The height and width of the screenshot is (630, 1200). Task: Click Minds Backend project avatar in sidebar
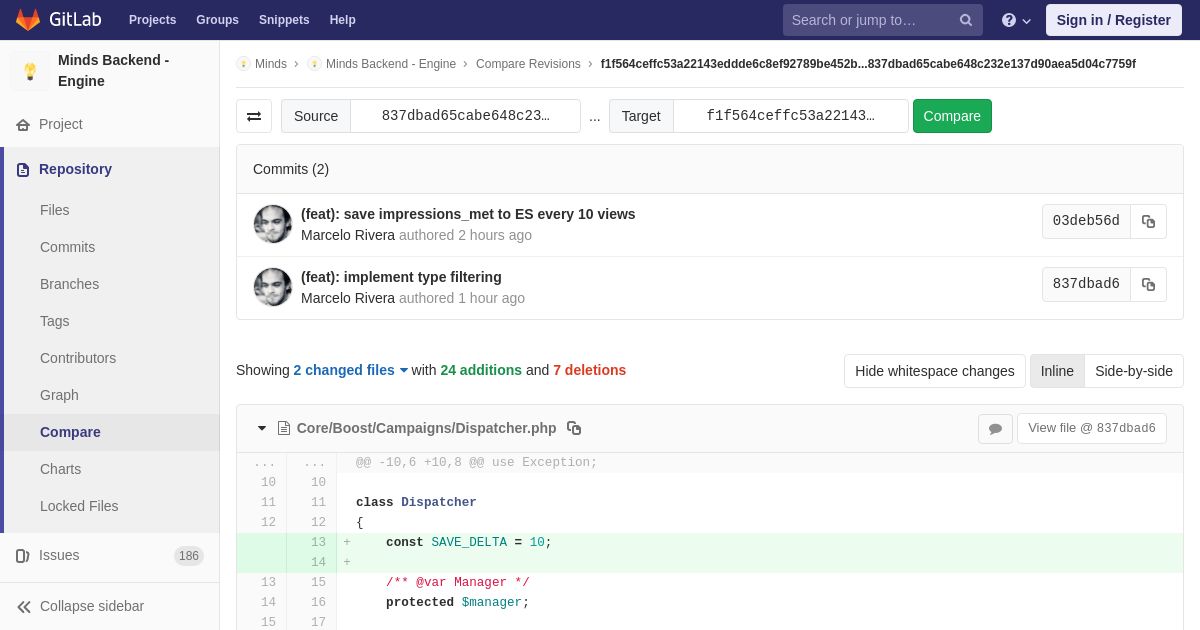pyautogui.click(x=30, y=71)
